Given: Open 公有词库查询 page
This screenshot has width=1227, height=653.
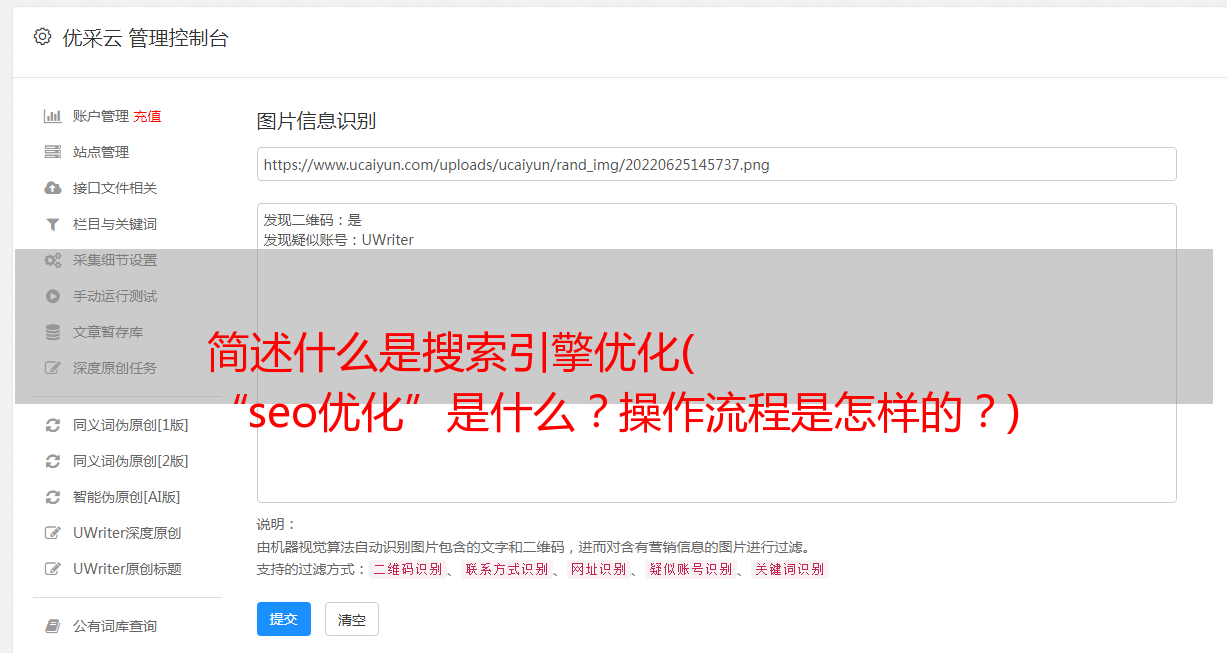Looking at the screenshot, I should 115,626.
